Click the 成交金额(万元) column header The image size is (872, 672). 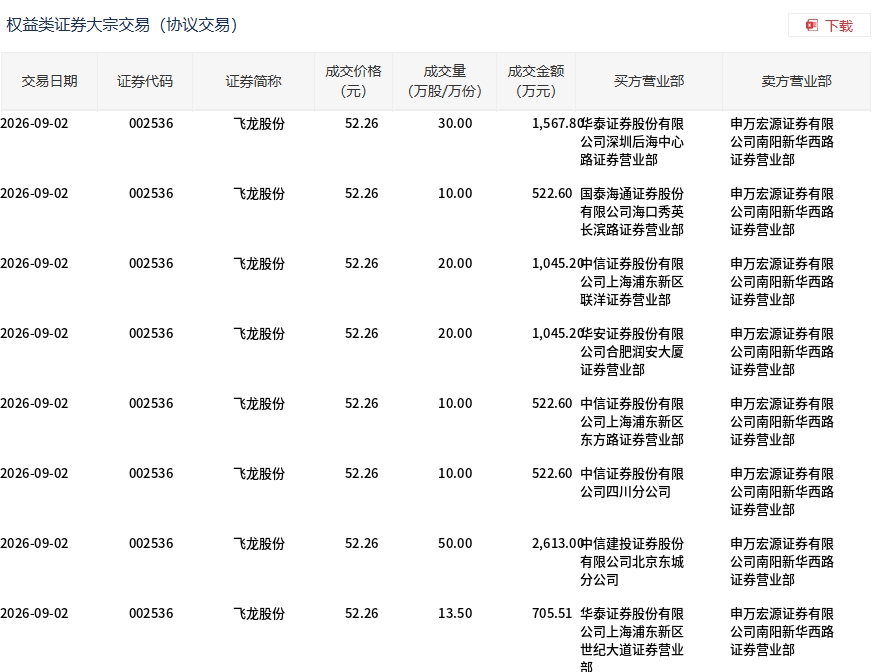click(536, 82)
